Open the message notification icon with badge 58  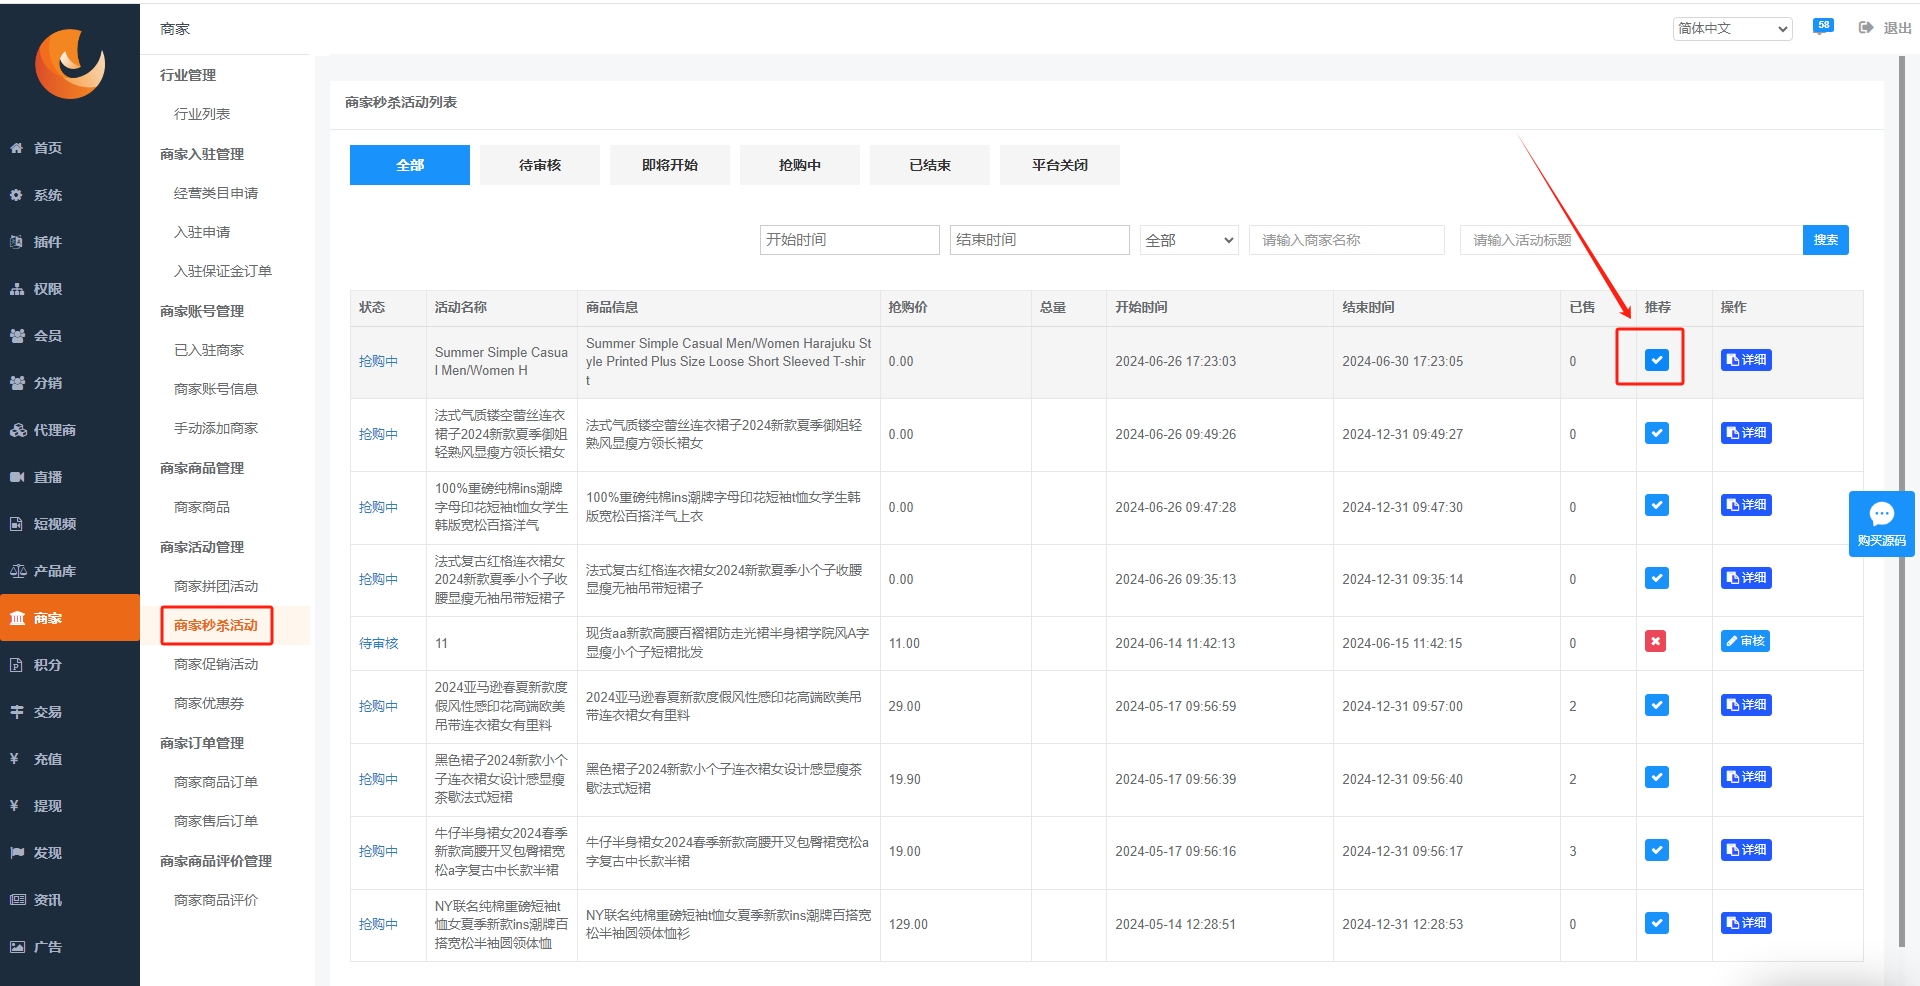1823,27
